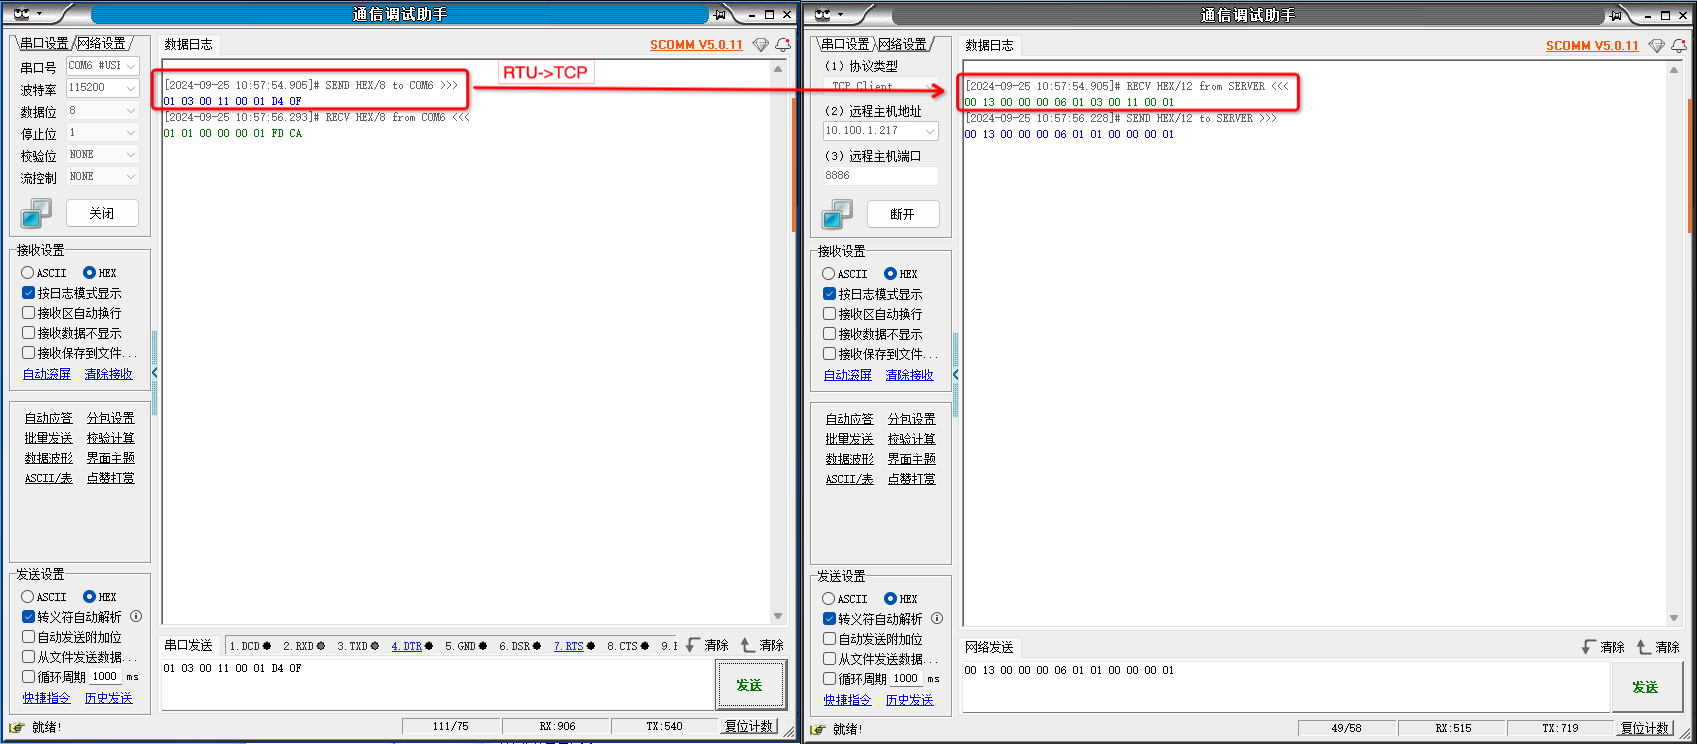Open the 波特率 115200 dropdown
The height and width of the screenshot is (744, 1697).
click(102, 88)
